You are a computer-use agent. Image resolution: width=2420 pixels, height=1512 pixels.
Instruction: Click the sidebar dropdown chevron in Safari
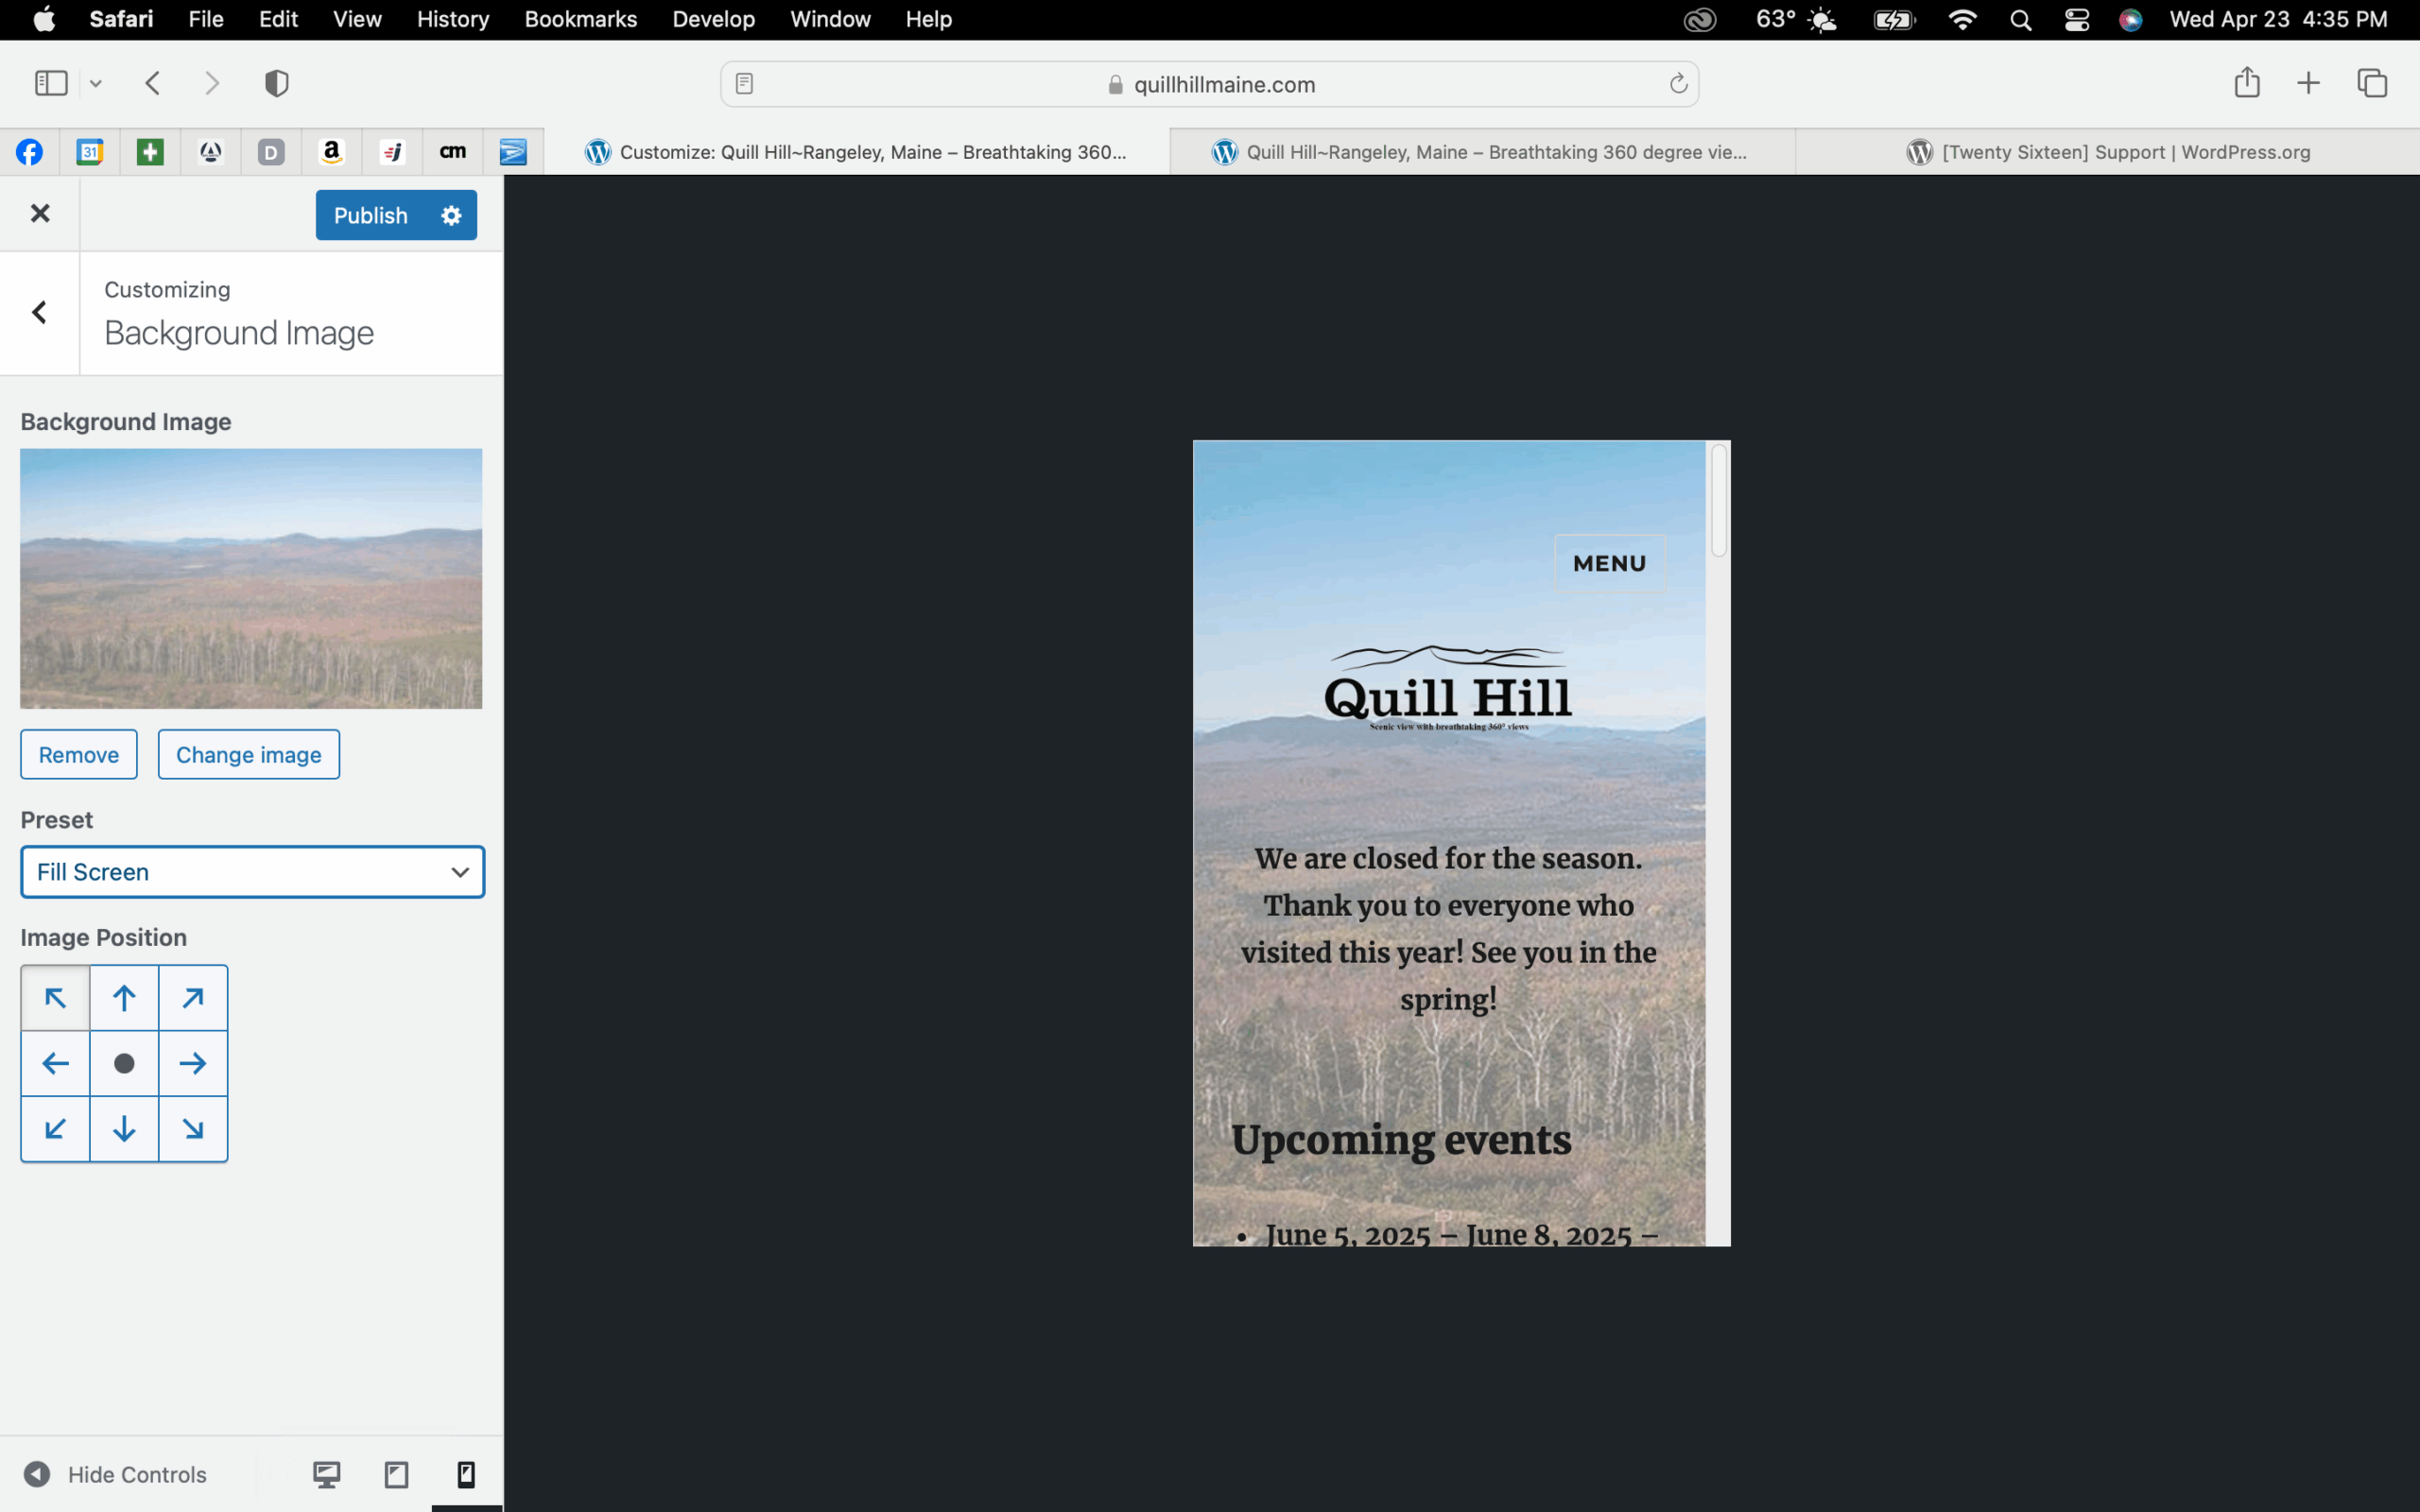[96, 83]
